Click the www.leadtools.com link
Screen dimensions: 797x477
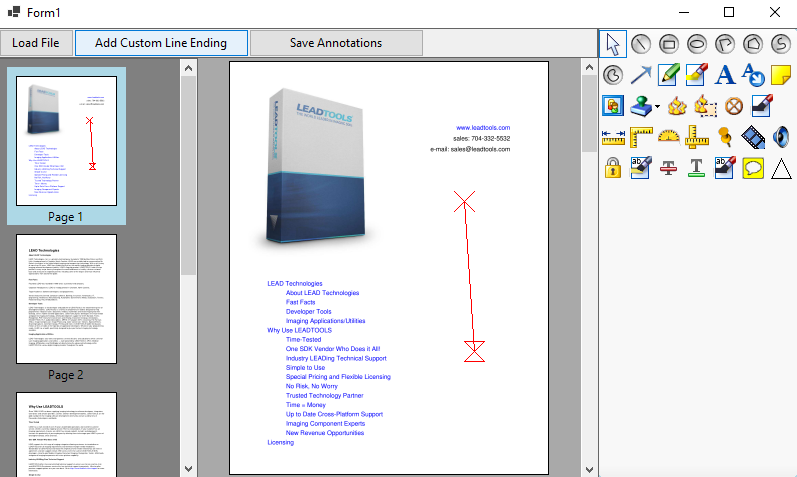pyautogui.click(x=483, y=128)
